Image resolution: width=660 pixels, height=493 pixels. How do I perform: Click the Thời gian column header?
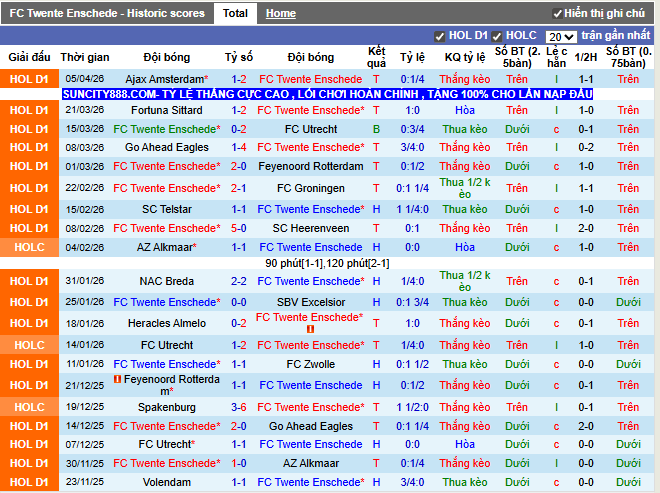coord(85,57)
